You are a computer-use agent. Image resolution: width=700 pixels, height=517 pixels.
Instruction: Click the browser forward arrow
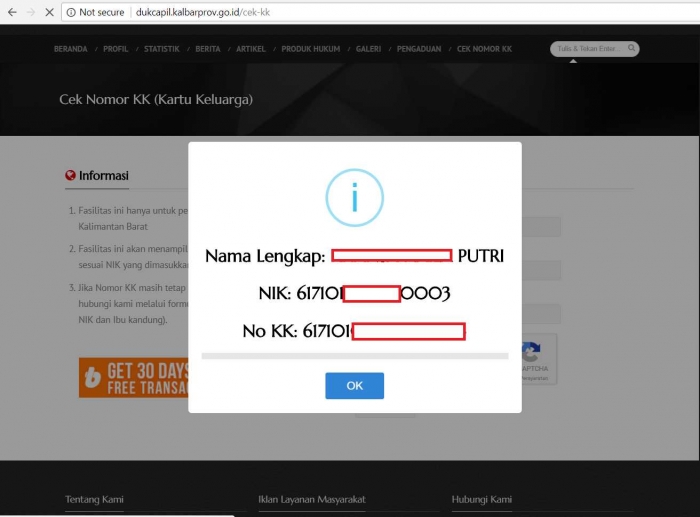29,12
